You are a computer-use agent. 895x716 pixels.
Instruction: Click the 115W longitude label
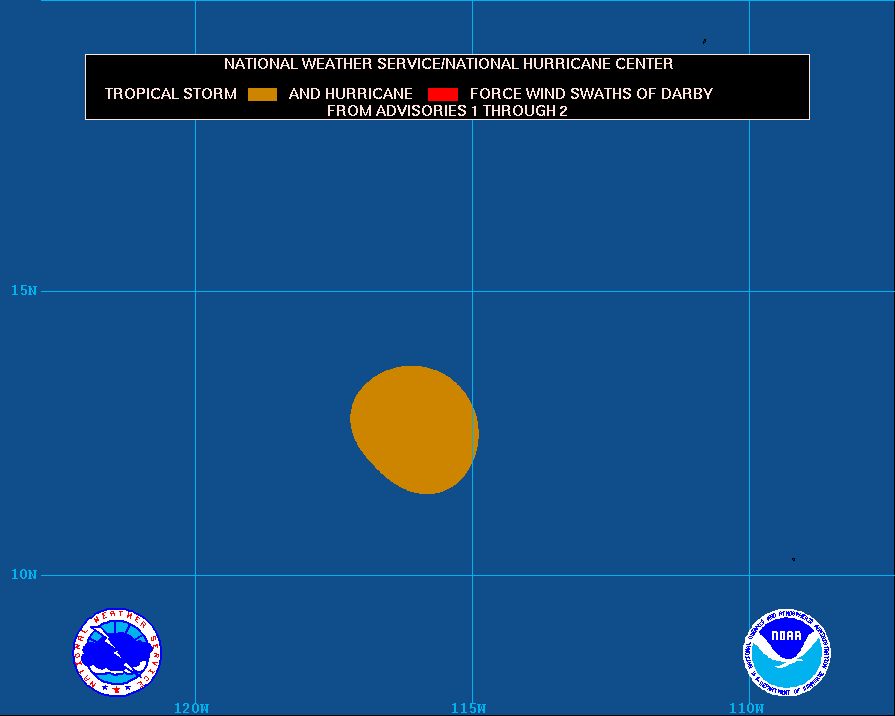468,709
